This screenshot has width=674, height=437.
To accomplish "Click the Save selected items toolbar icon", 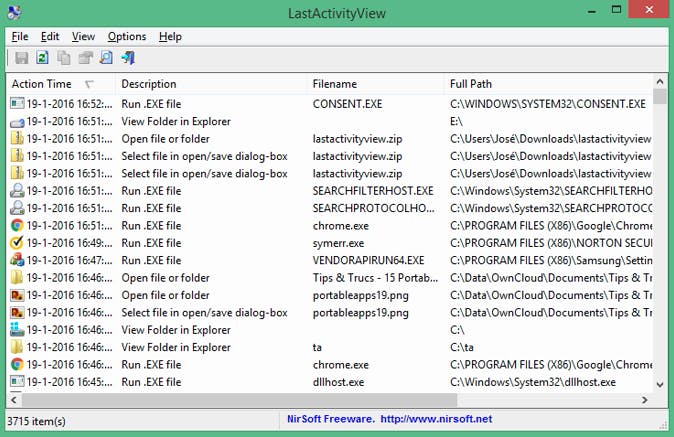I will (21, 58).
